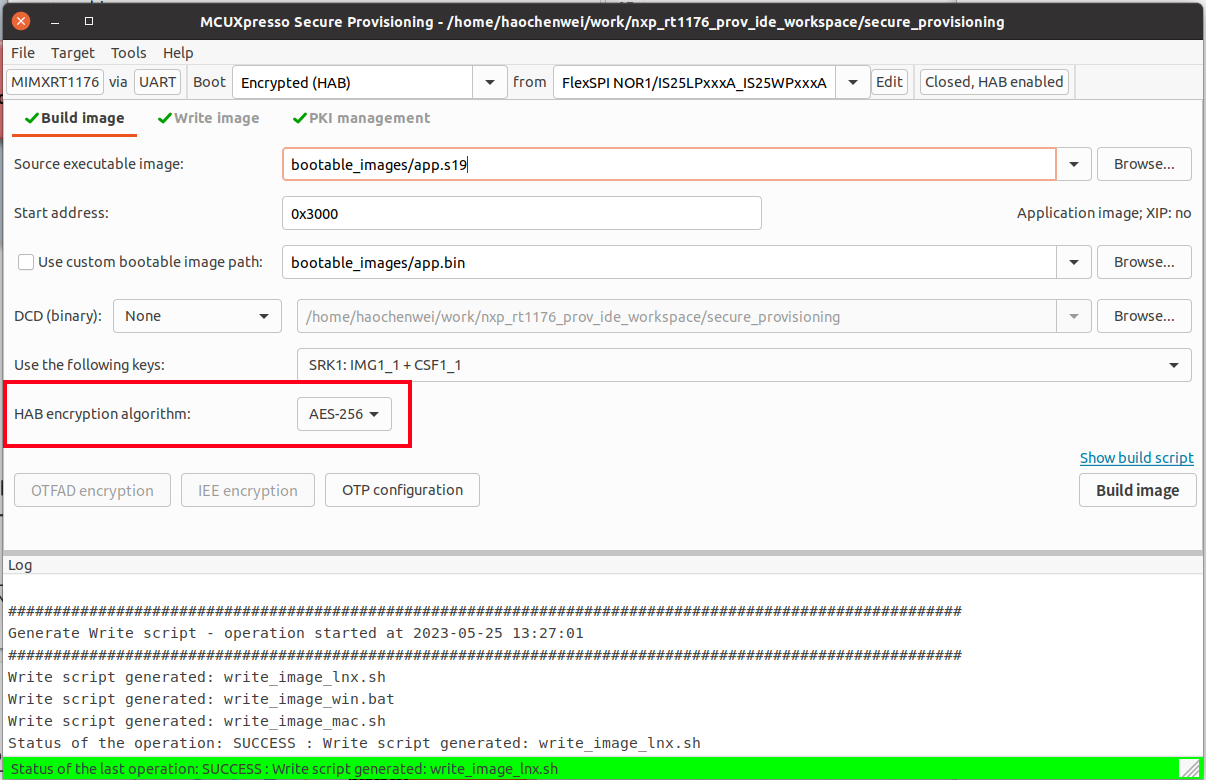Enable Use custom bootable image path checkbox
This screenshot has height=780, width=1206.
tap(26, 262)
